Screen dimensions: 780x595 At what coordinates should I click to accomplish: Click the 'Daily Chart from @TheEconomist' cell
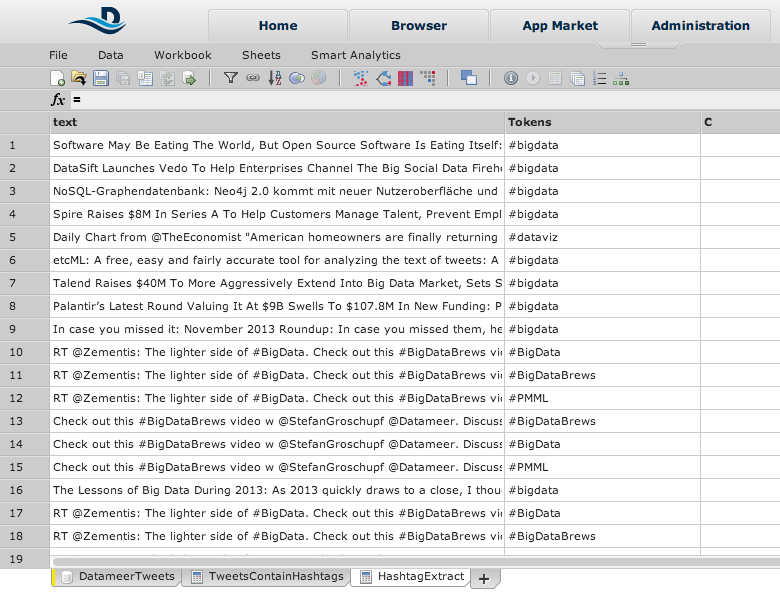coord(277,237)
